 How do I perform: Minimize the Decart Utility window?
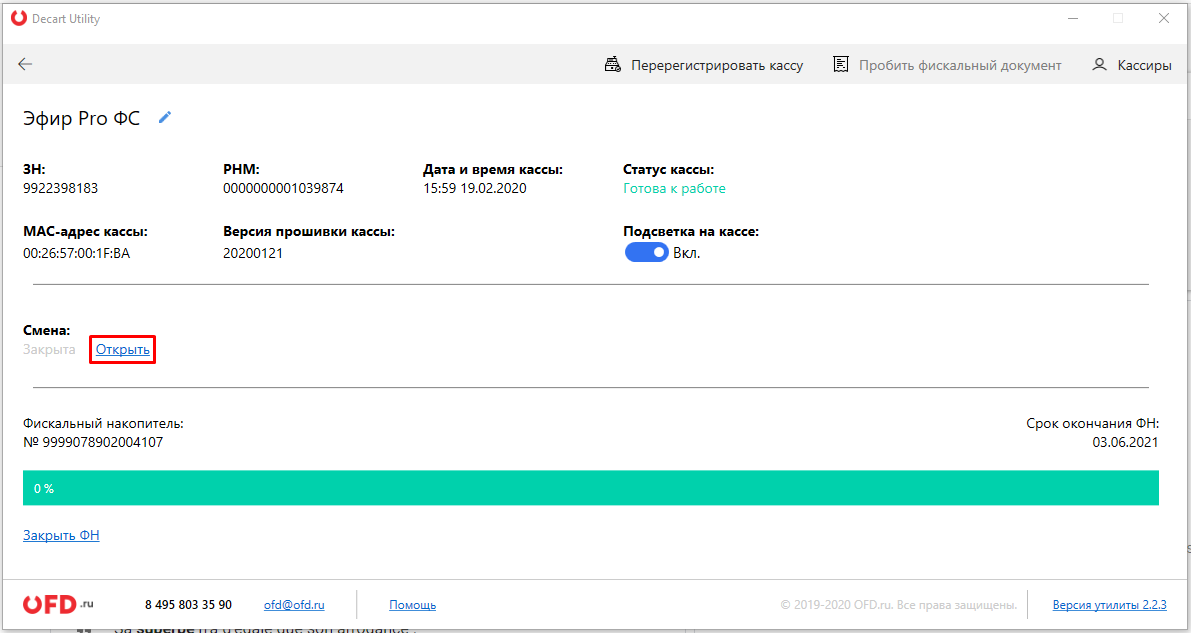[1073, 18]
